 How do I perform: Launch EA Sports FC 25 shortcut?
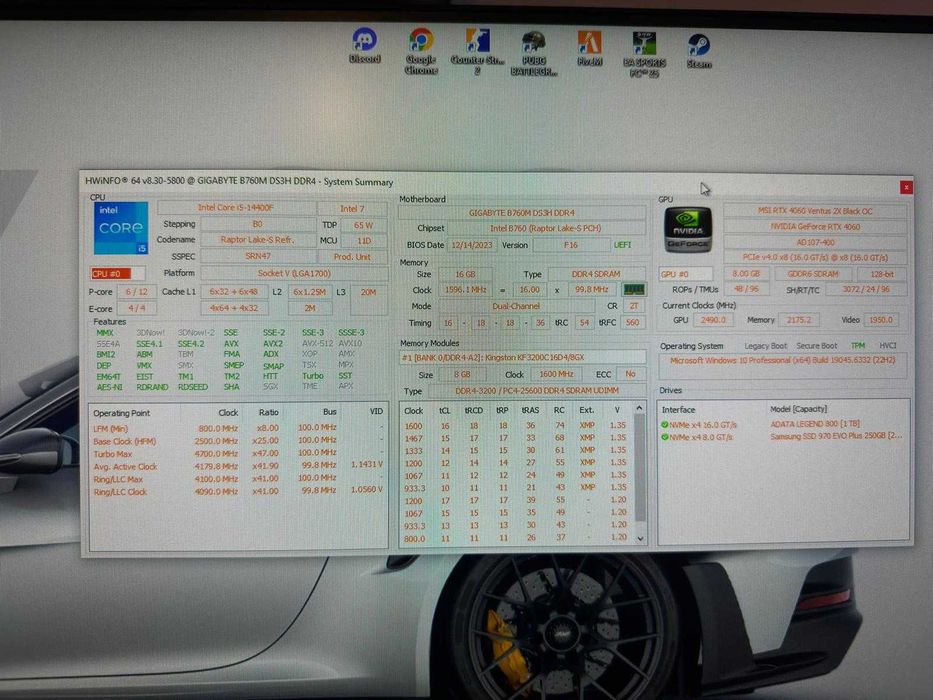pos(644,55)
